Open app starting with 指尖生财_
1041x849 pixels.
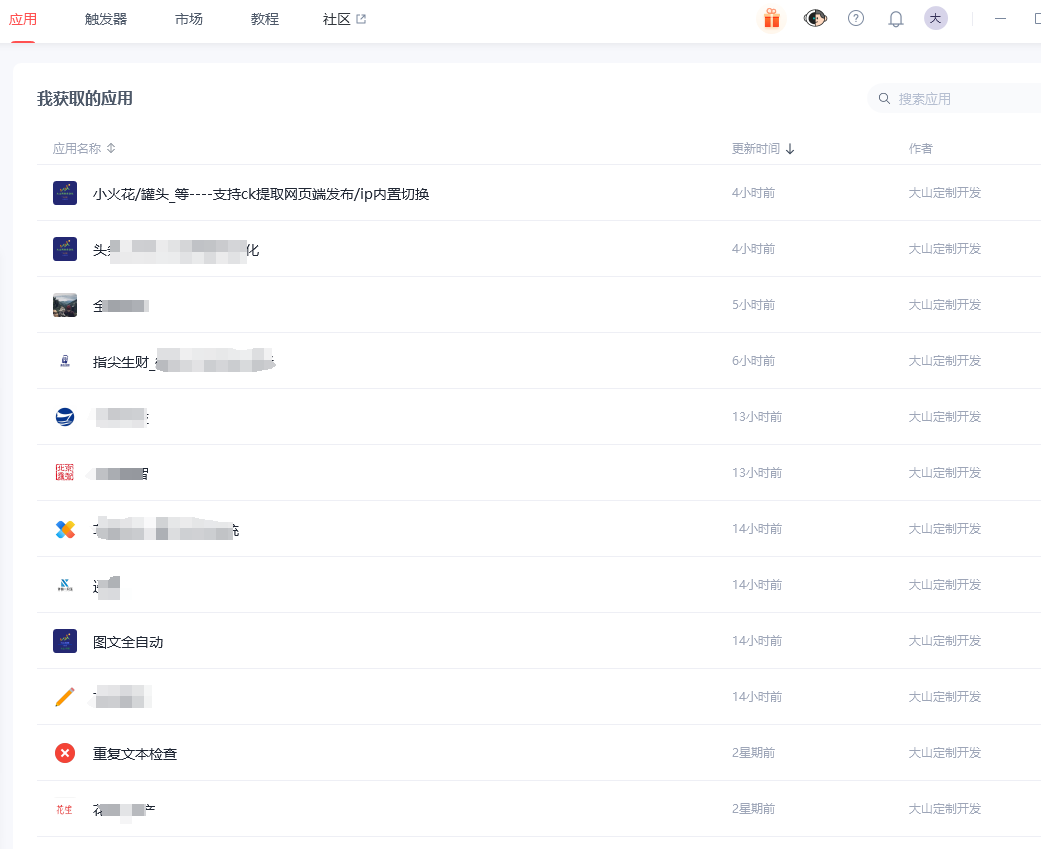tap(184, 362)
